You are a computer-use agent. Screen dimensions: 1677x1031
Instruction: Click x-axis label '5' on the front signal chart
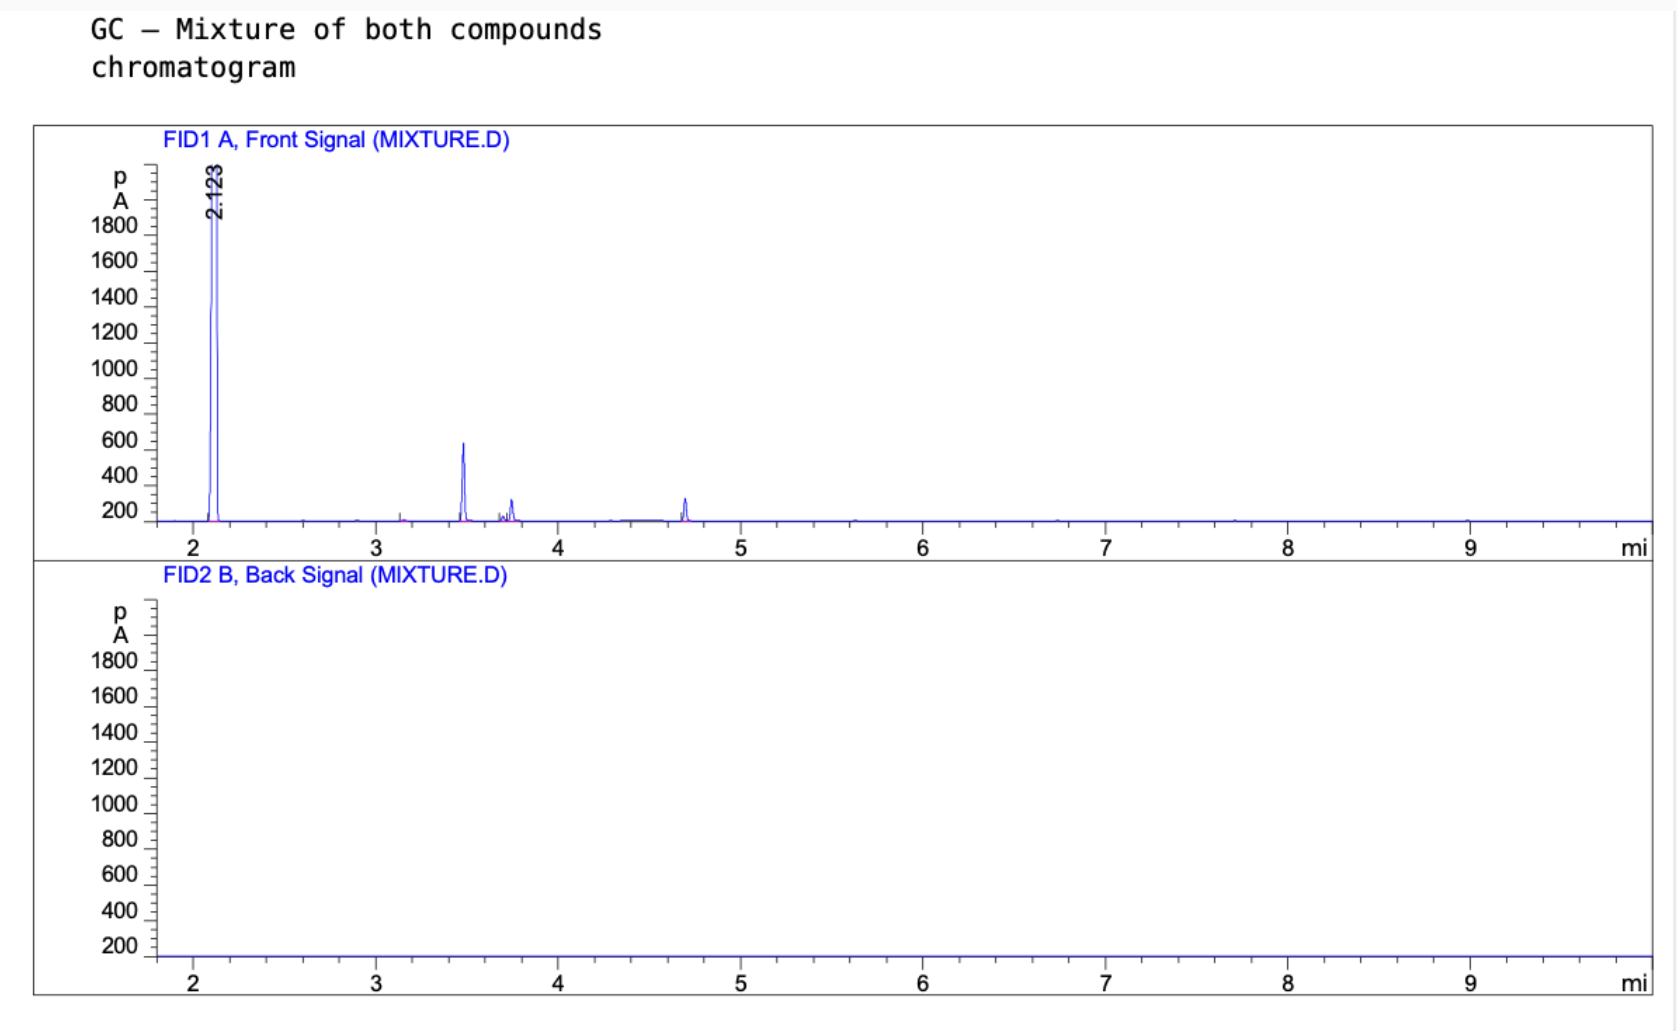point(740,548)
